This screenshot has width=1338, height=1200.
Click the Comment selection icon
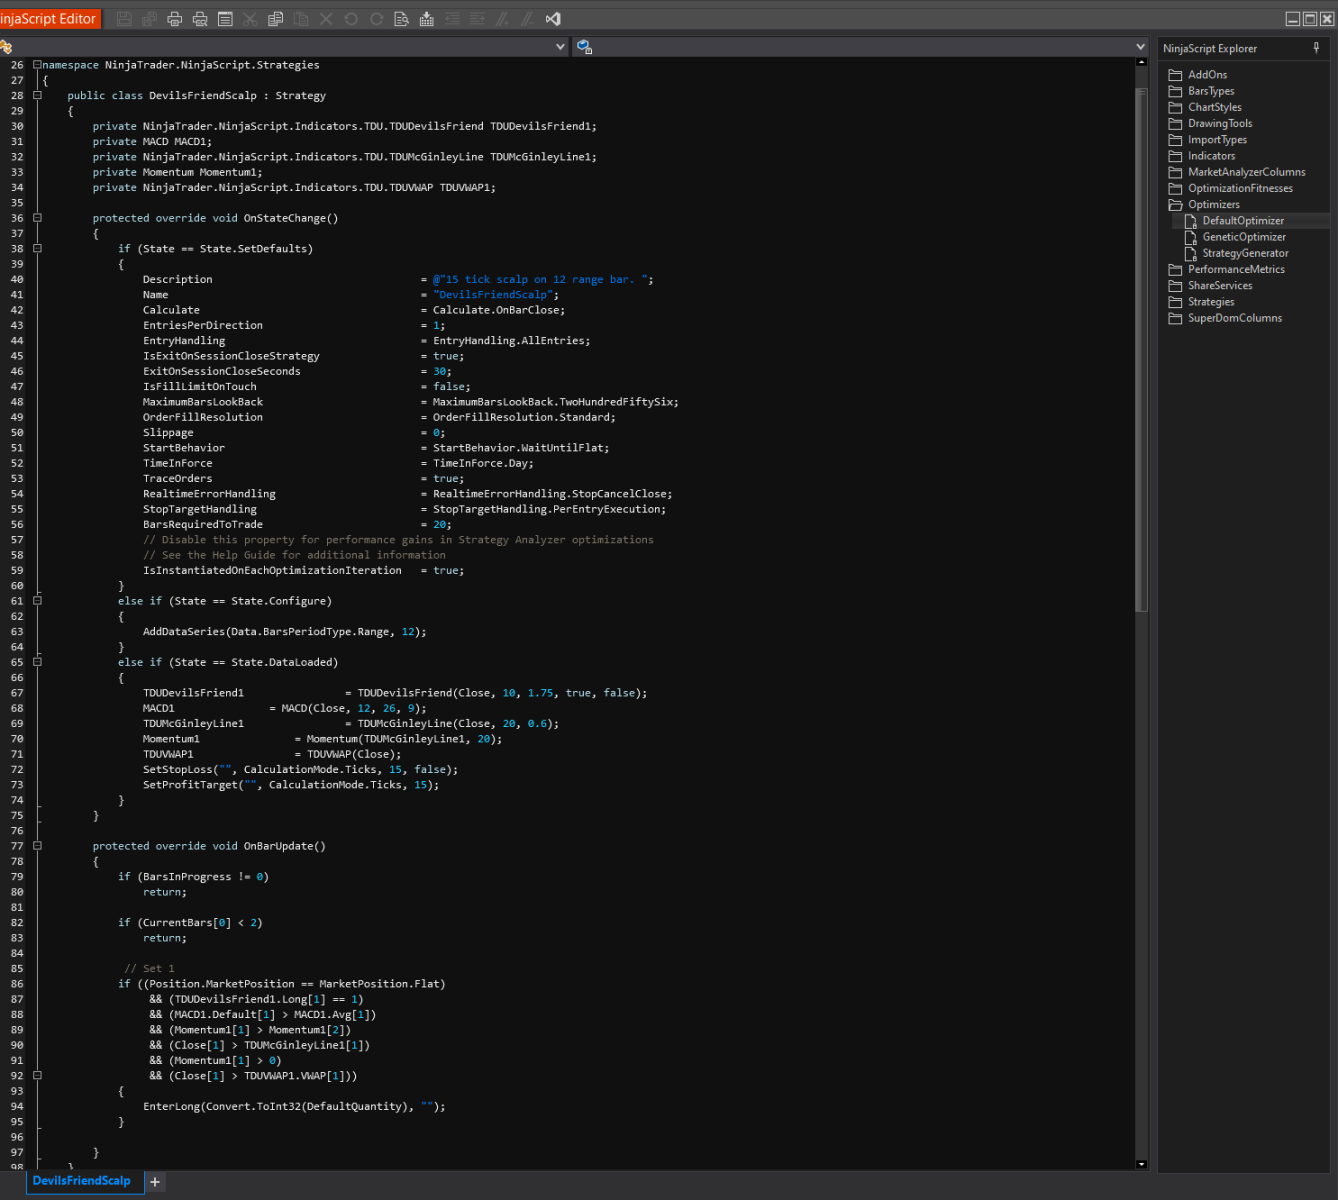tap(502, 19)
